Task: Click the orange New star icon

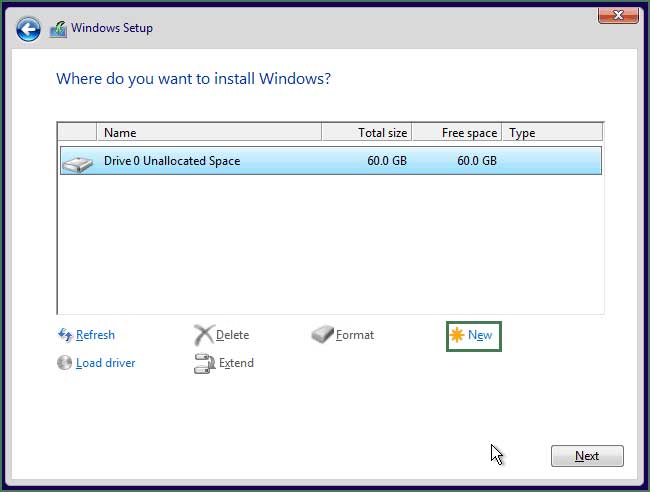Action: tap(457, 335)
